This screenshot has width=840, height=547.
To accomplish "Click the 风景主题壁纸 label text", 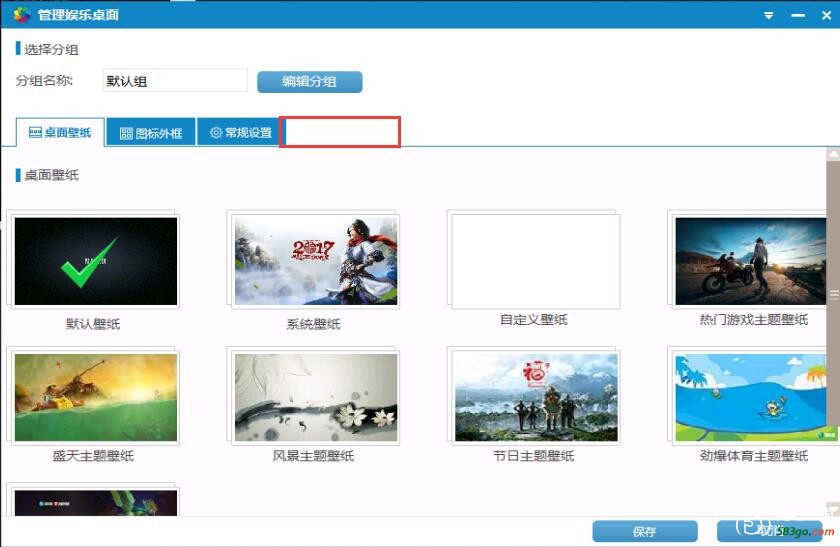I will (x=313, y=456).
